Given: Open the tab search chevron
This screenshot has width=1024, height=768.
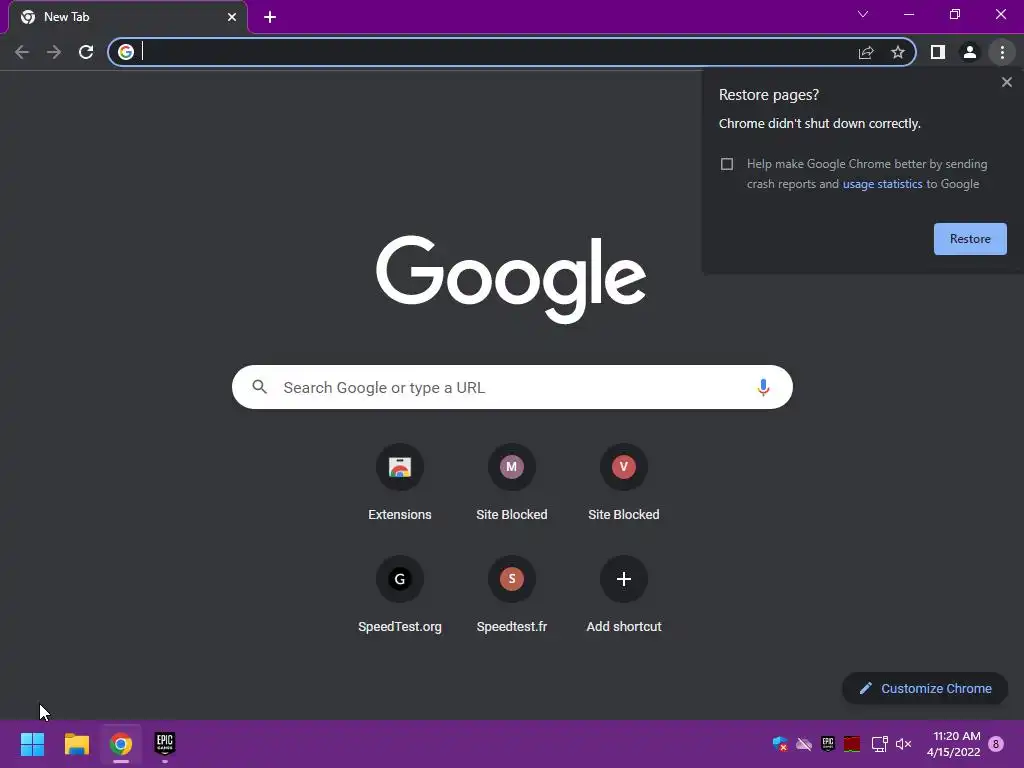Looking at the screenshot, I should point(863,14).
